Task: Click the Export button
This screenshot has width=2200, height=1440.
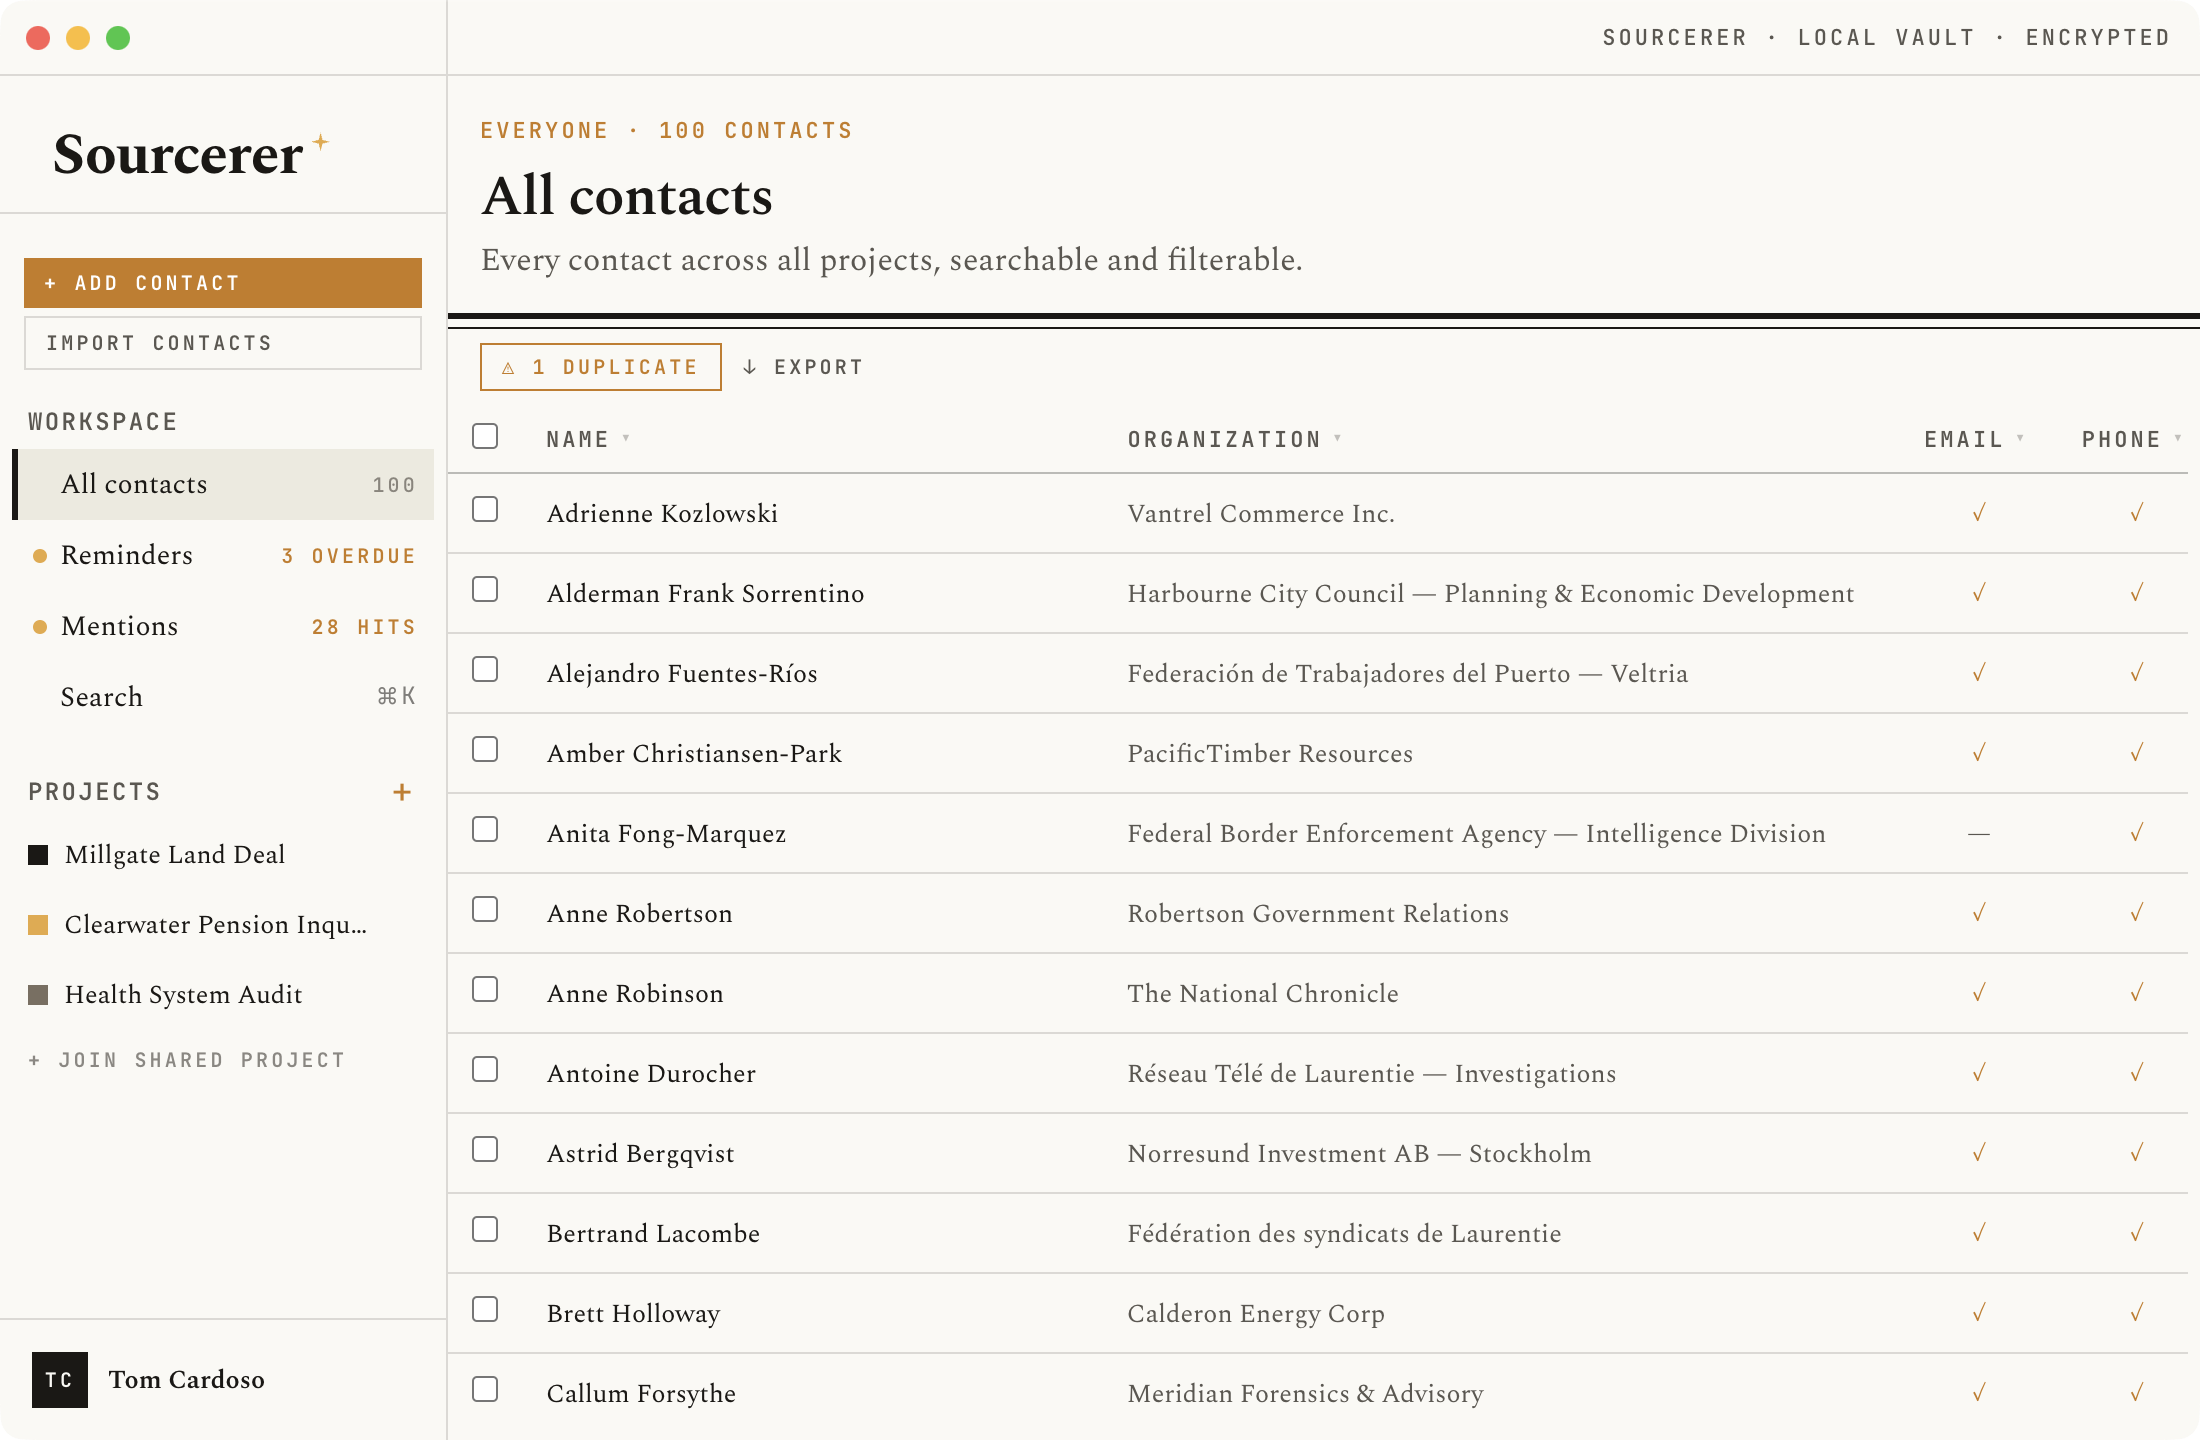Action: click(802, 367)
